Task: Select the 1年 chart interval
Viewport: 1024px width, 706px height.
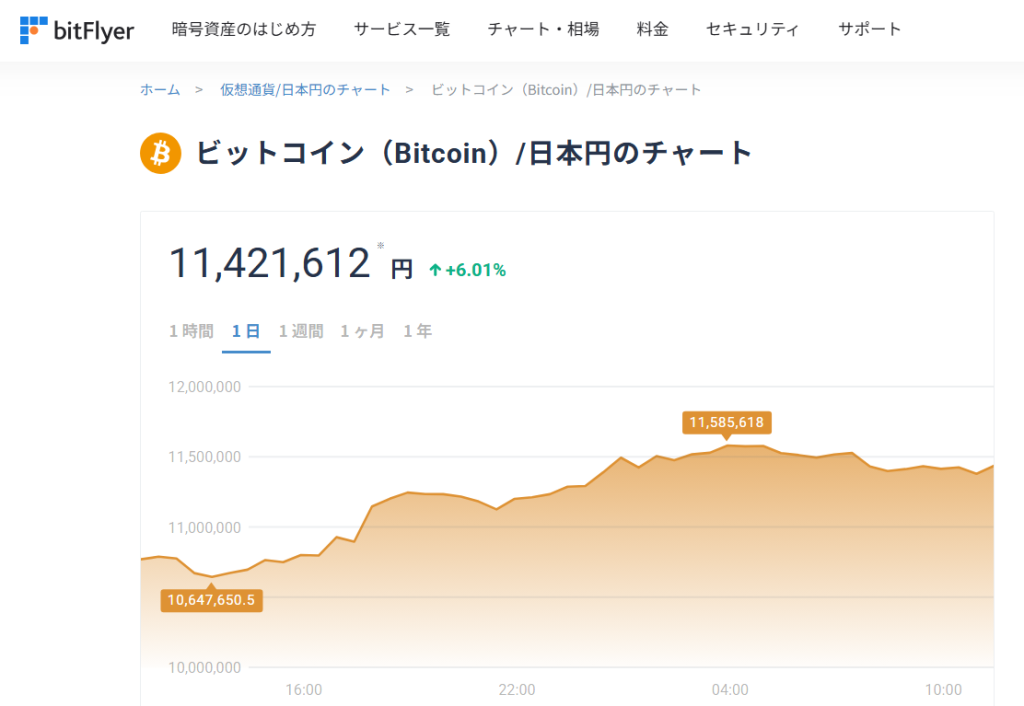Action: [x=417, y=330]
